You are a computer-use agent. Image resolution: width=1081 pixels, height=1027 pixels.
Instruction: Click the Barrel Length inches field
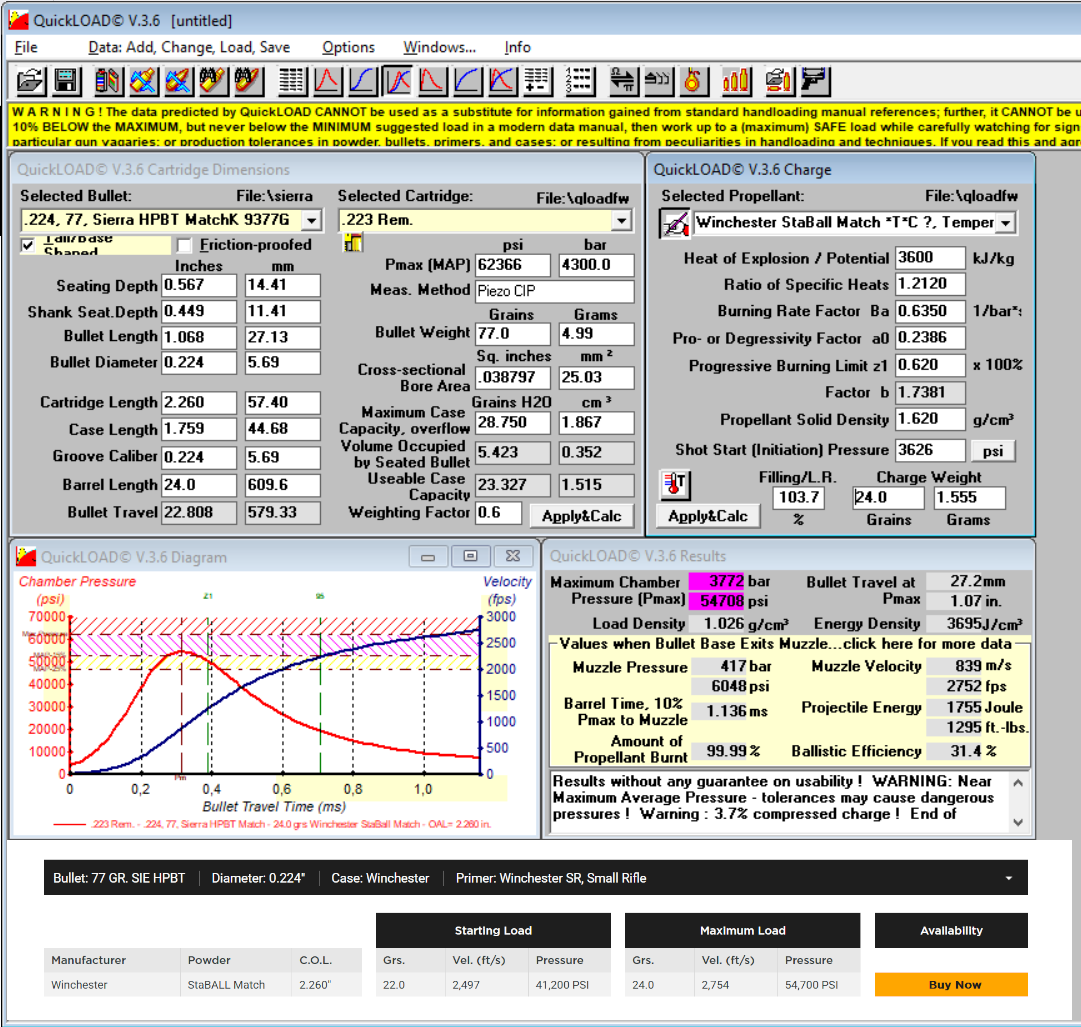[199, 485]
